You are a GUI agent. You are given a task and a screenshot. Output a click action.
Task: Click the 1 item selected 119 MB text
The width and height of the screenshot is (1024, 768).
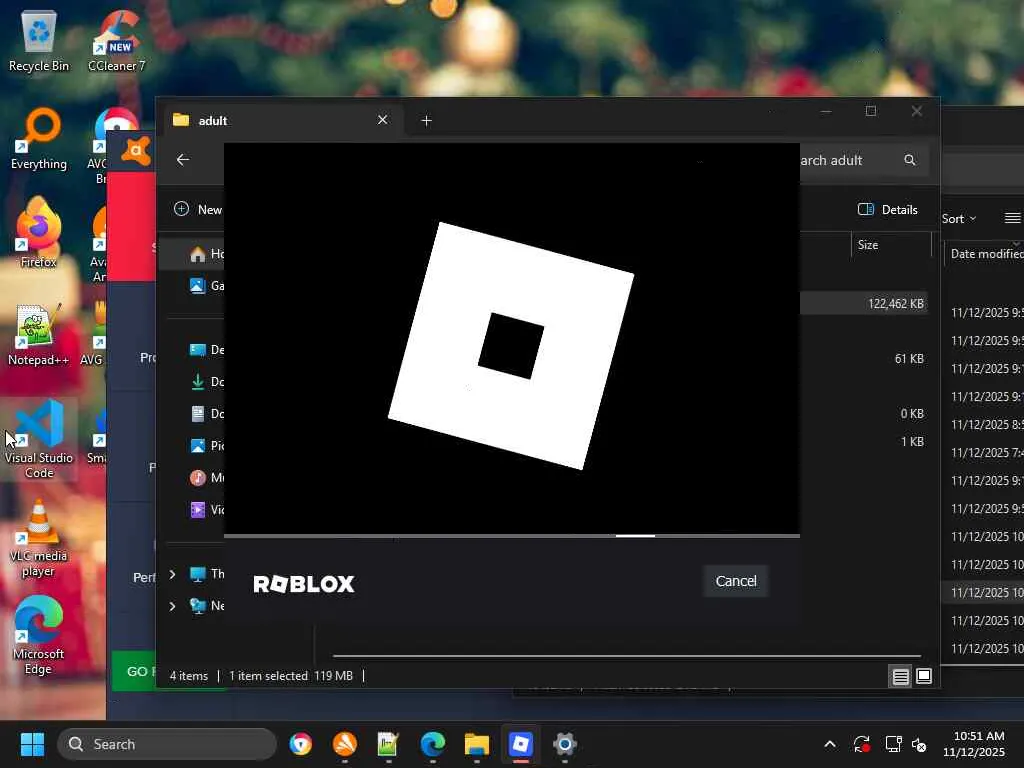291,676
